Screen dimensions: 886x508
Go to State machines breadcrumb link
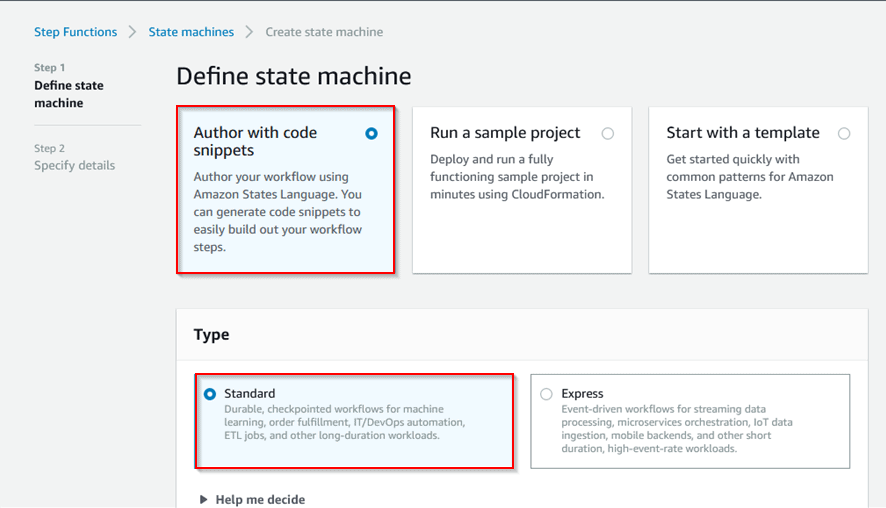191,32
